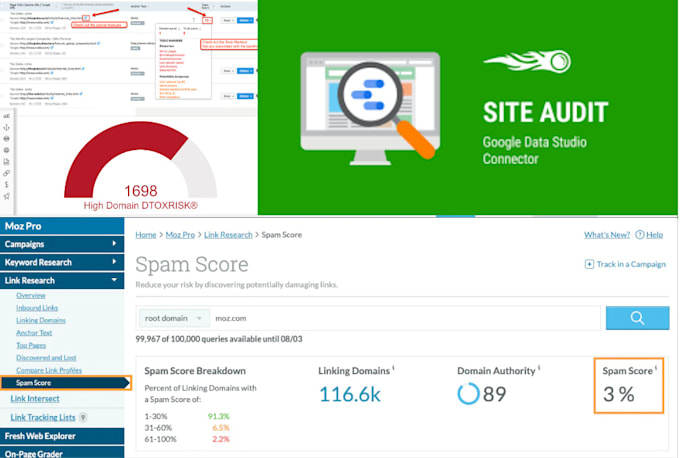Click the 2.2% value for 61-100% spam

[x=221, y=439]
